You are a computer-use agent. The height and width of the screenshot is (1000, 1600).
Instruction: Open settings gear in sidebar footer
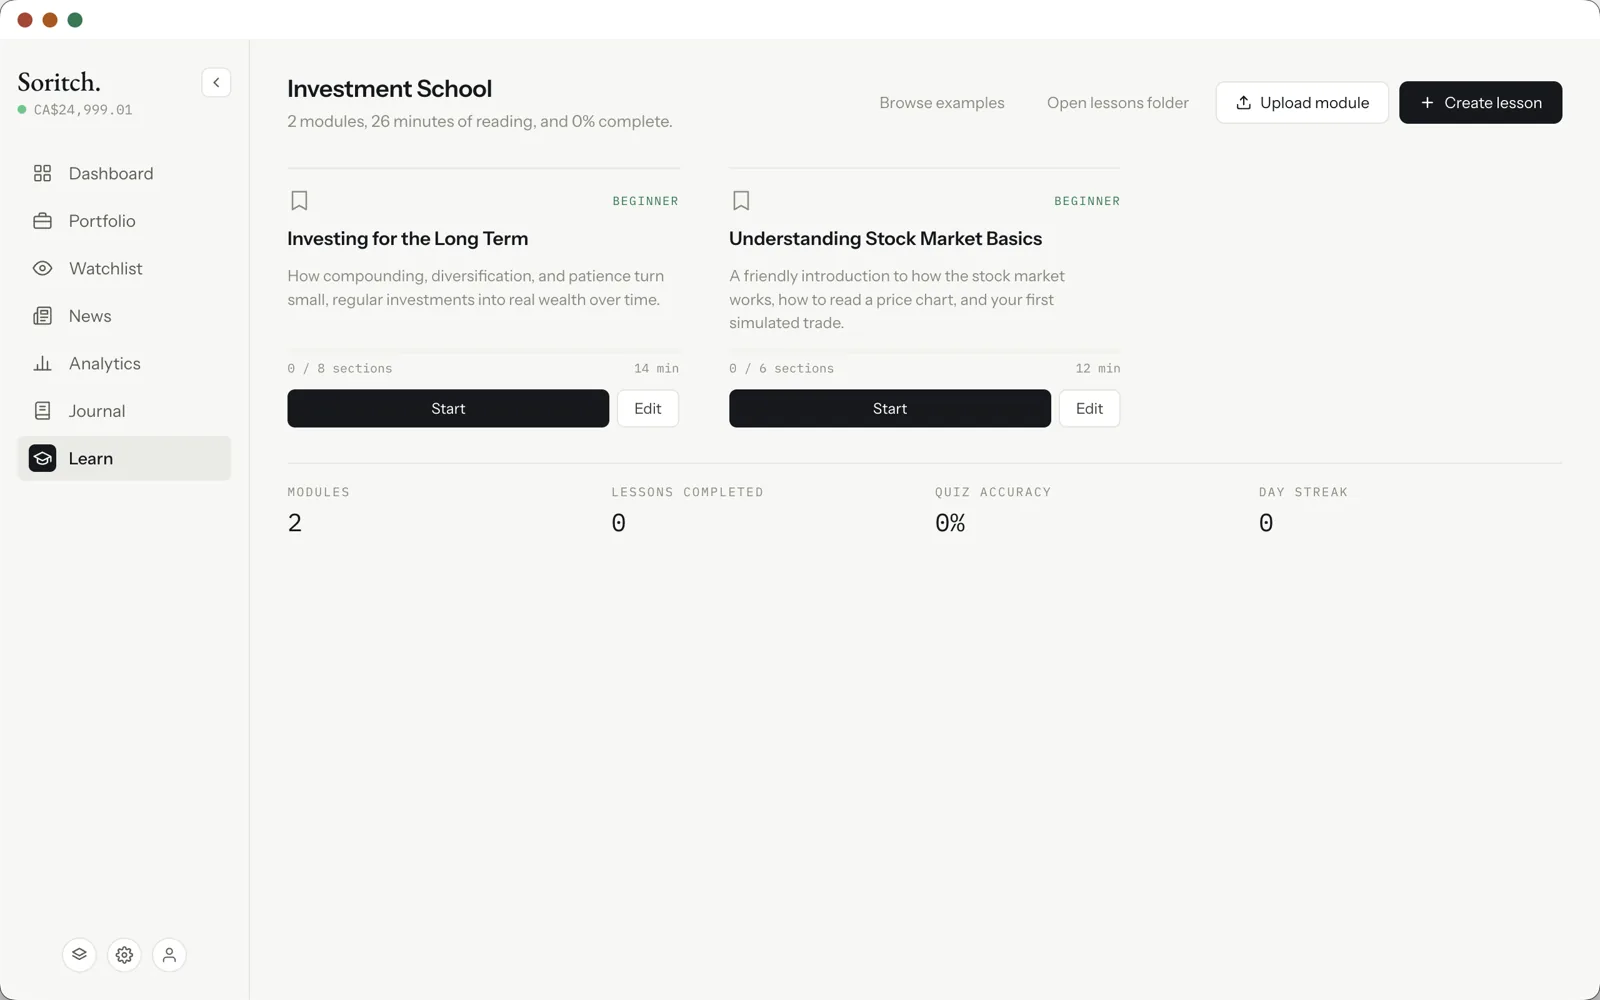[124, 955]
